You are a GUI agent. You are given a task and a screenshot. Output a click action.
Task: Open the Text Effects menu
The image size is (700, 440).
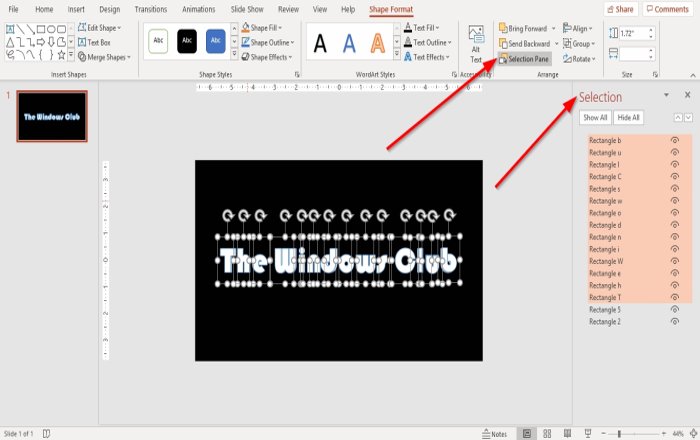click(426, 57)
